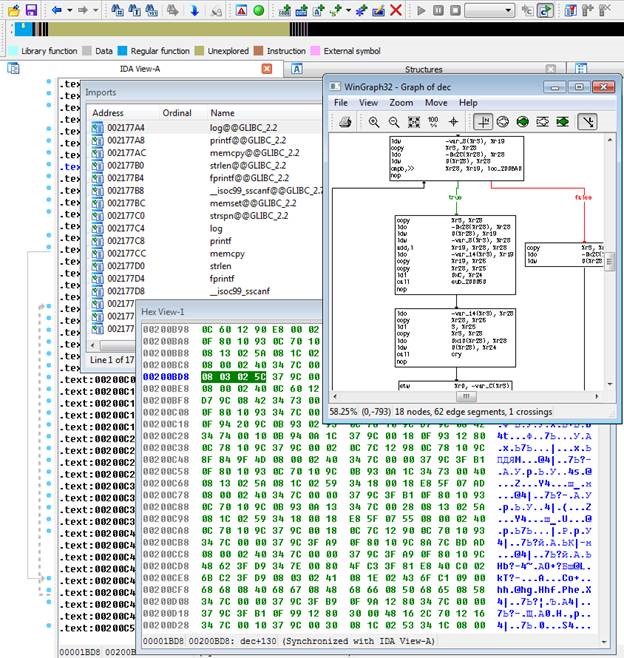Image resolution: width=624 pixels, height=658 pixels.
Task: Click WinGraph32 vertical scrollbar down arrow
Action: point(610,384)
